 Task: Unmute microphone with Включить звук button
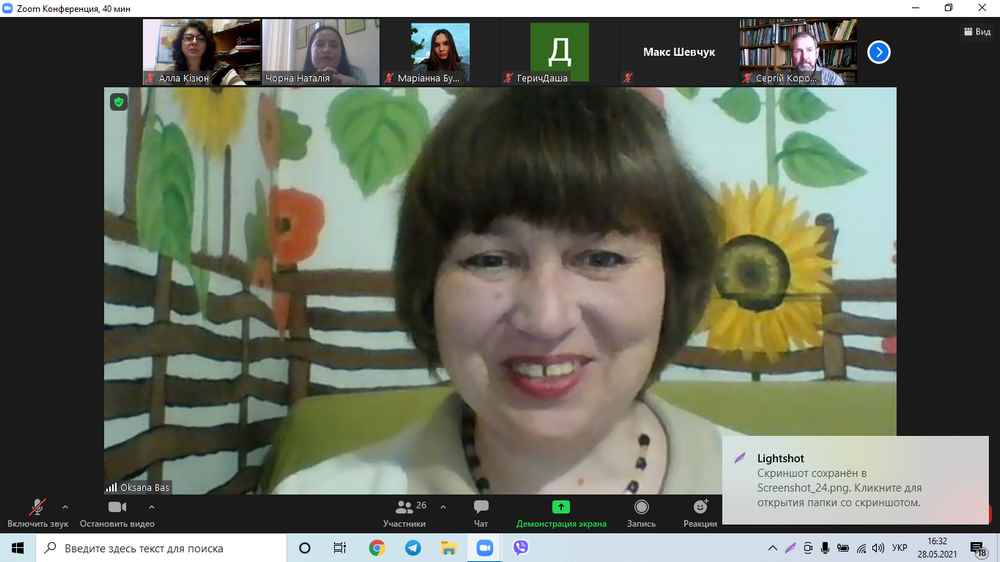pyautogui.click(x=37, y=512)
